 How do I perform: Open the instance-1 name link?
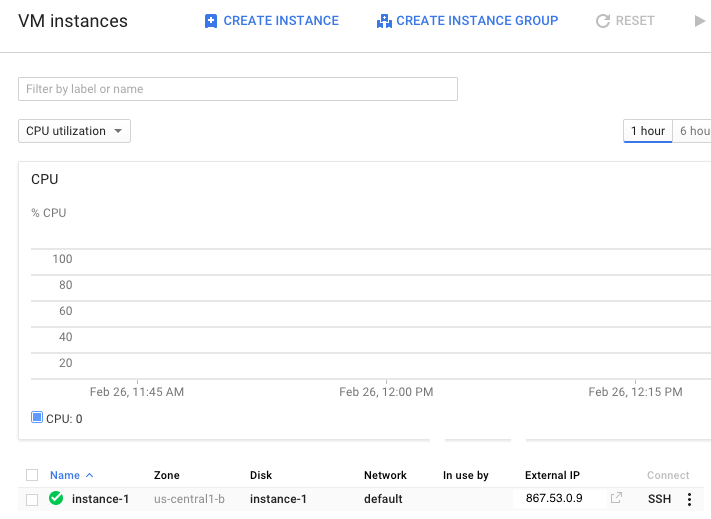click(100, 499)
